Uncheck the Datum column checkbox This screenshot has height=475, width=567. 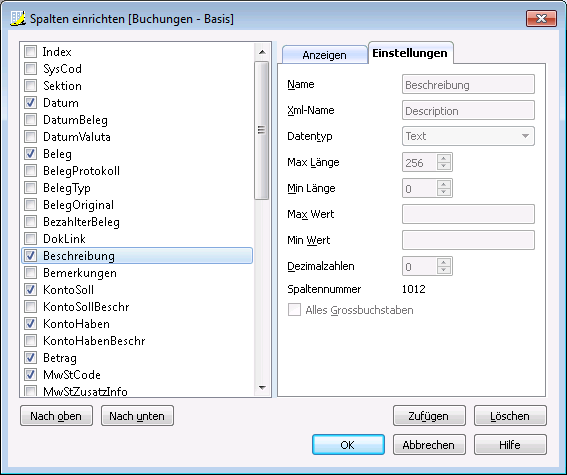30,103
